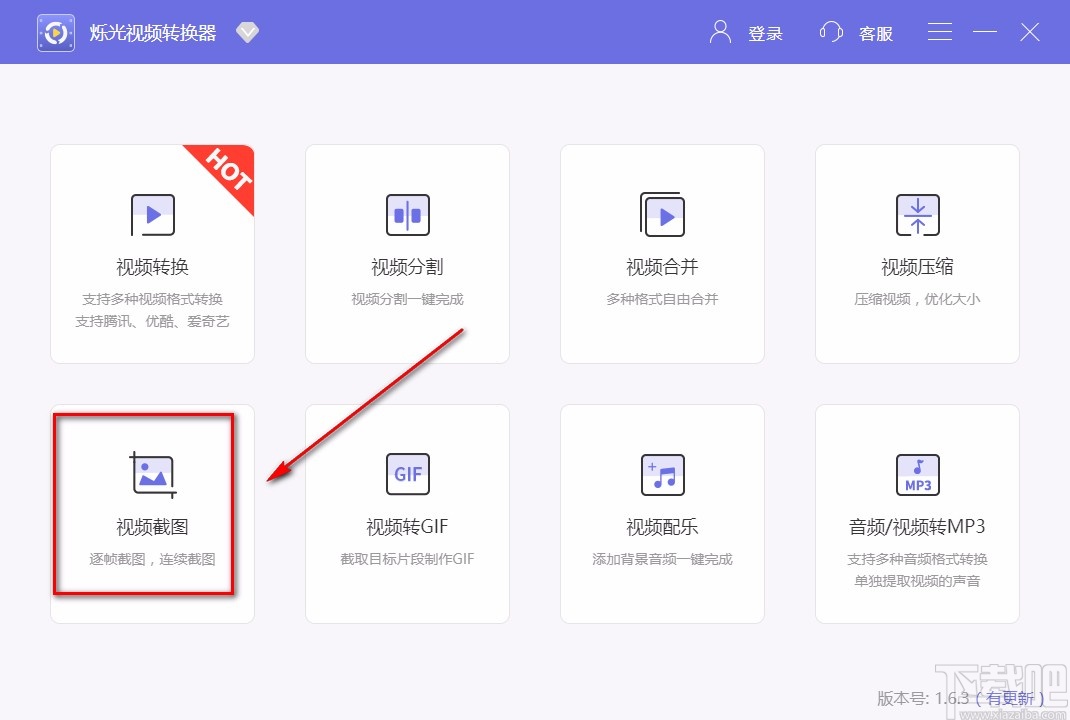Viewport: 1070px width, 720px height.
Task: Open the VIP diamond icon in title bar
Action: click(246, 31)
